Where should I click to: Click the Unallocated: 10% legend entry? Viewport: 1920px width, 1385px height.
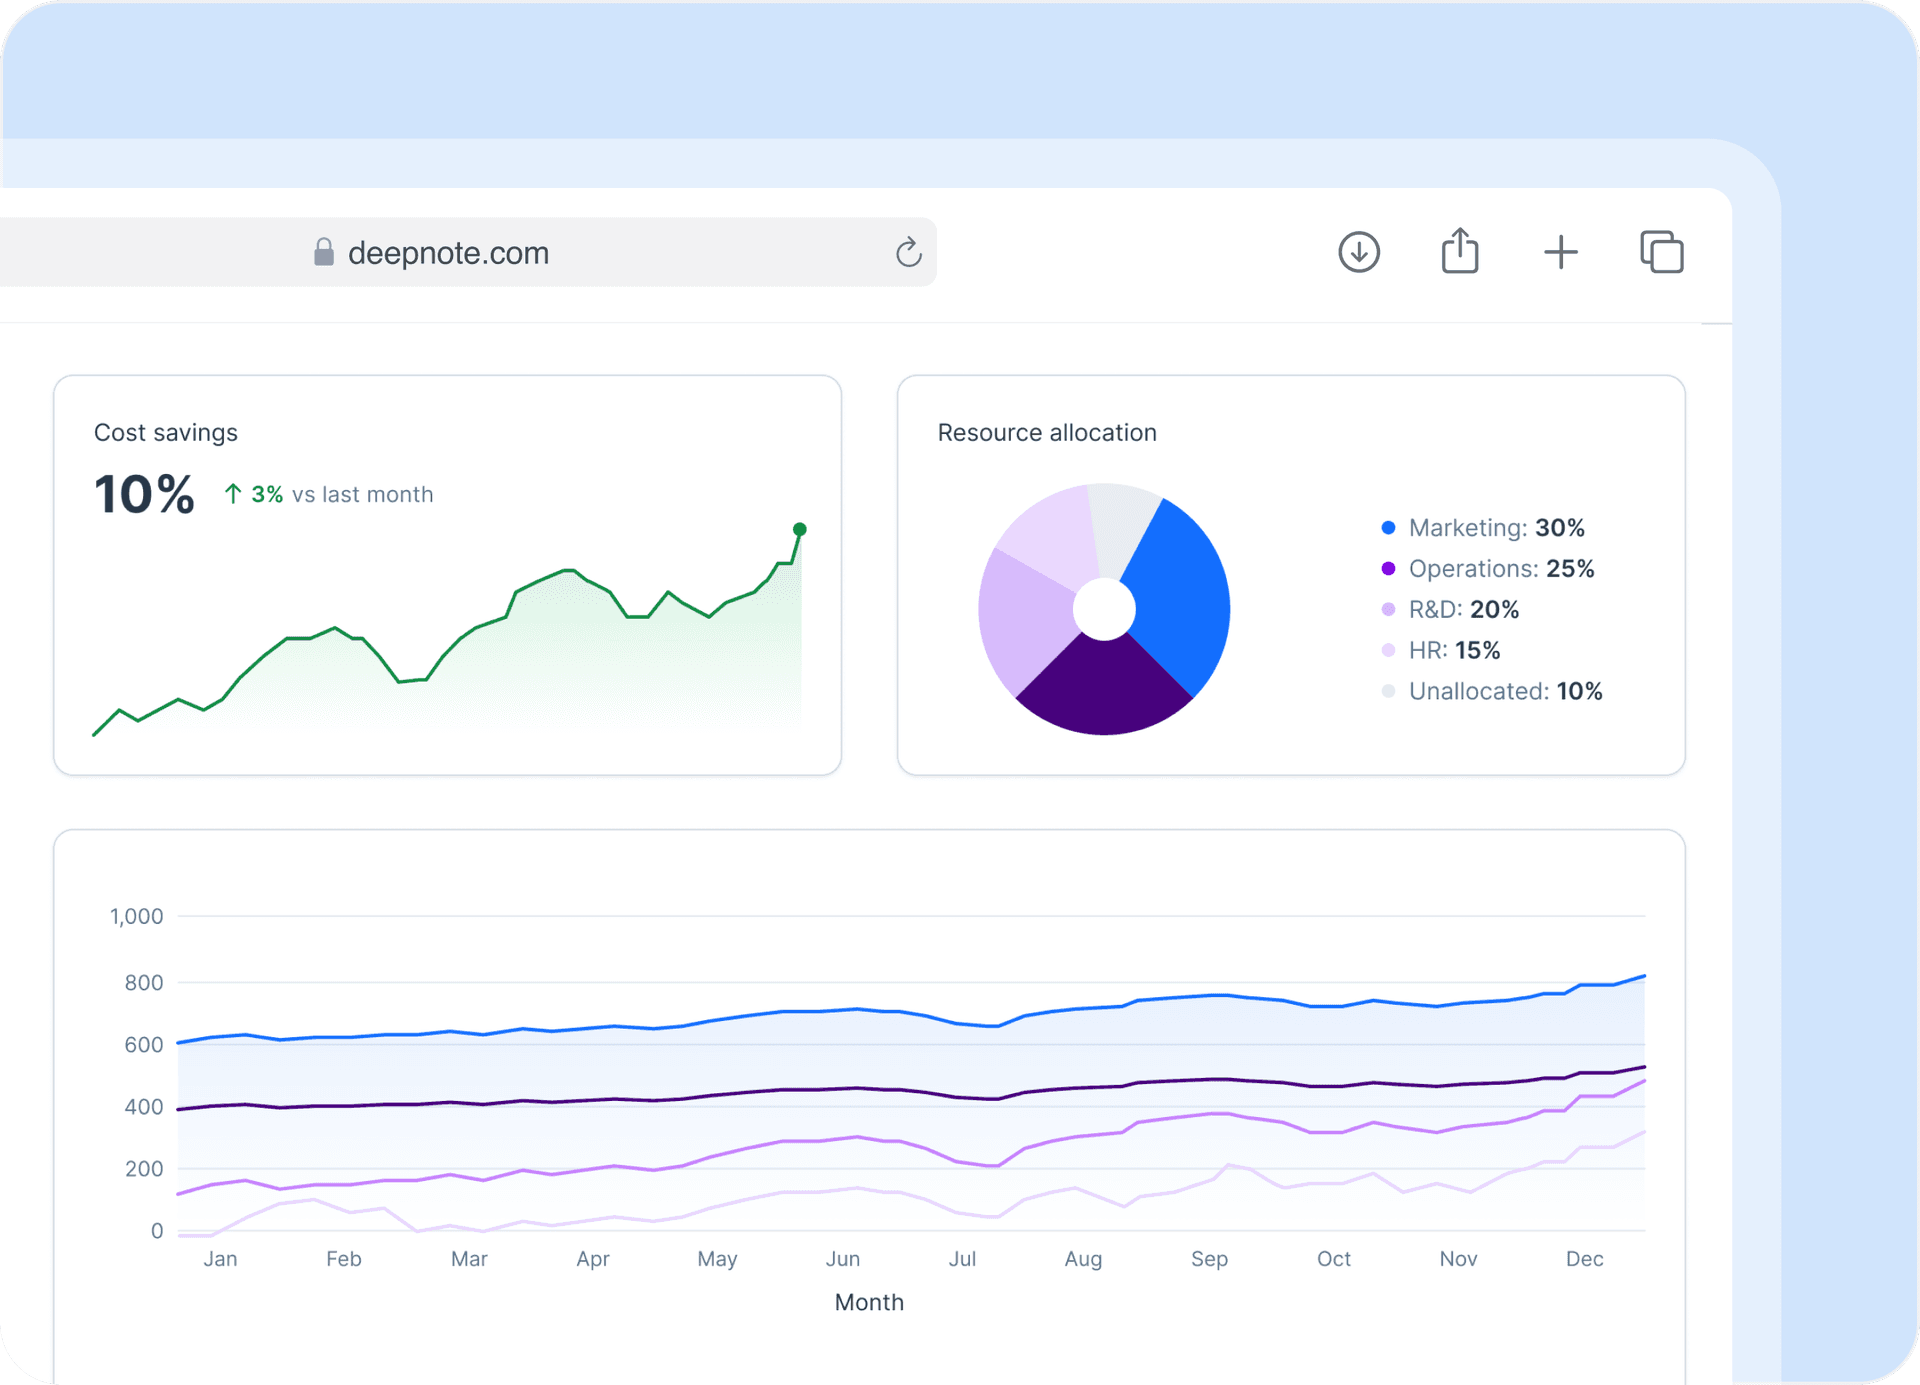pyautogui.click(x=1505, y=692)
